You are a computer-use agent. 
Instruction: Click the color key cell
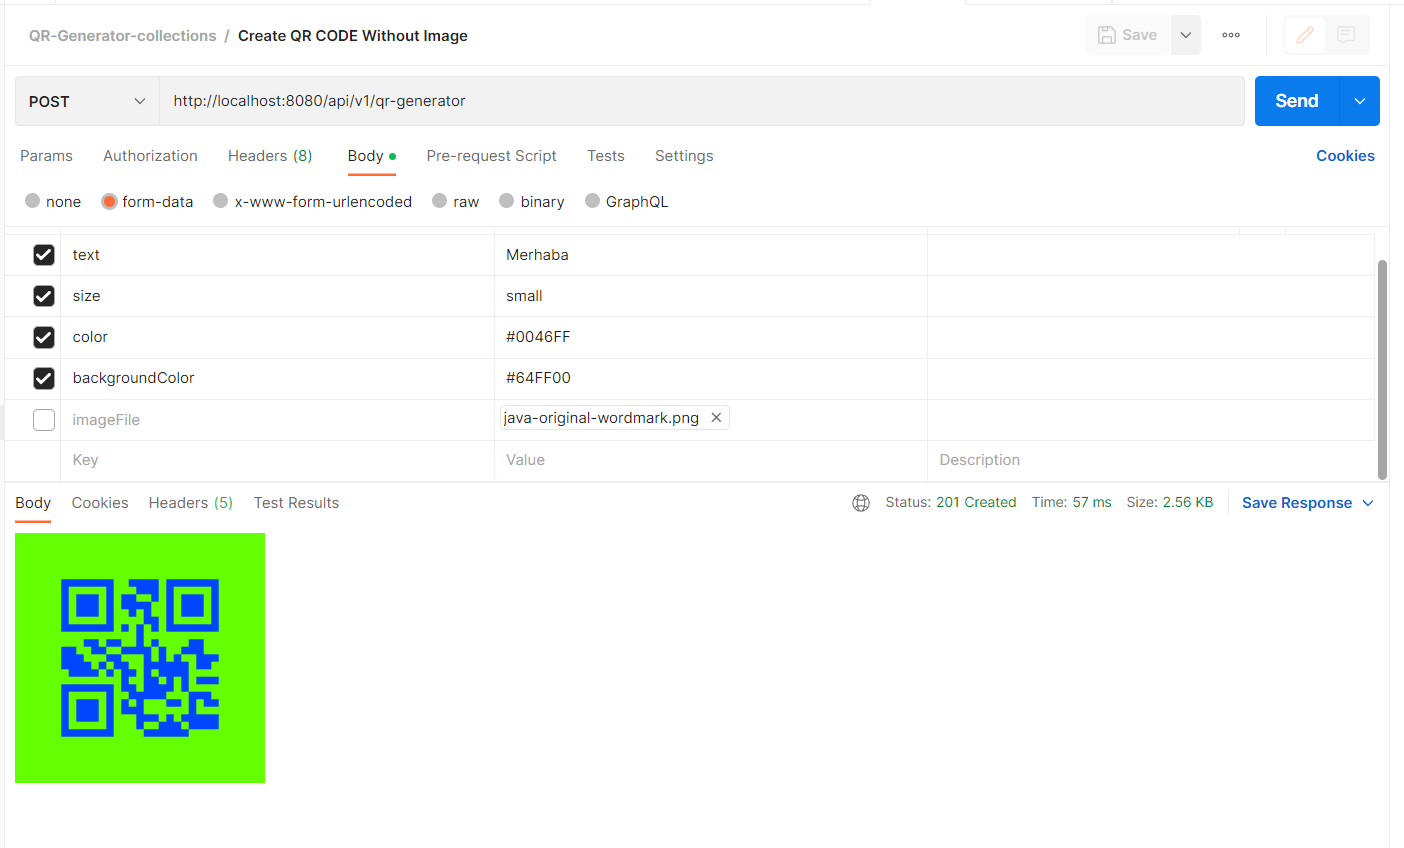click(x=277, y=337)
